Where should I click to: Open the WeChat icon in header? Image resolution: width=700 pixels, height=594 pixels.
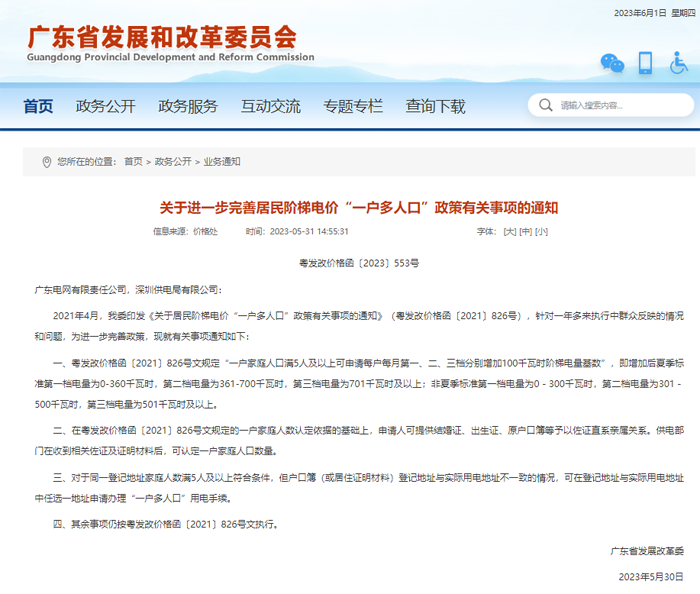611,63
